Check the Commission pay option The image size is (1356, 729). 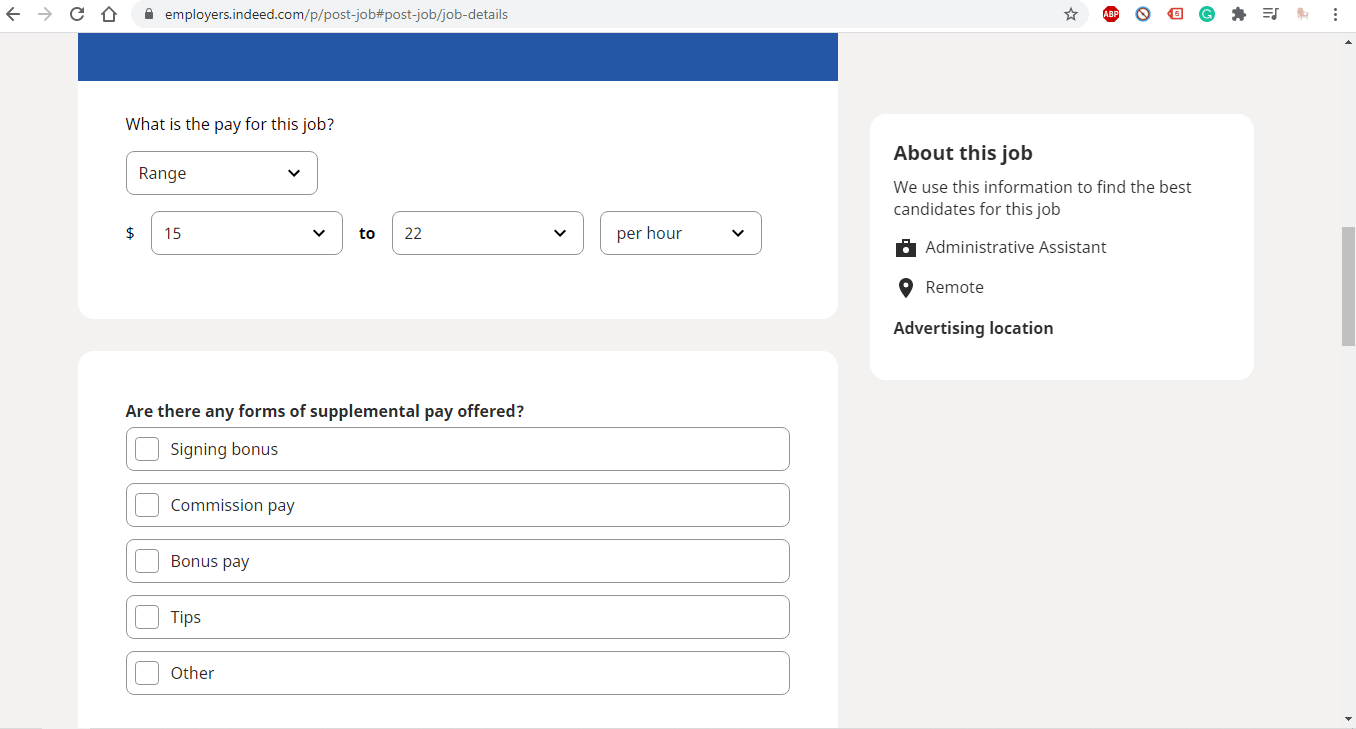pyautogui.click(x=147, y=505)
